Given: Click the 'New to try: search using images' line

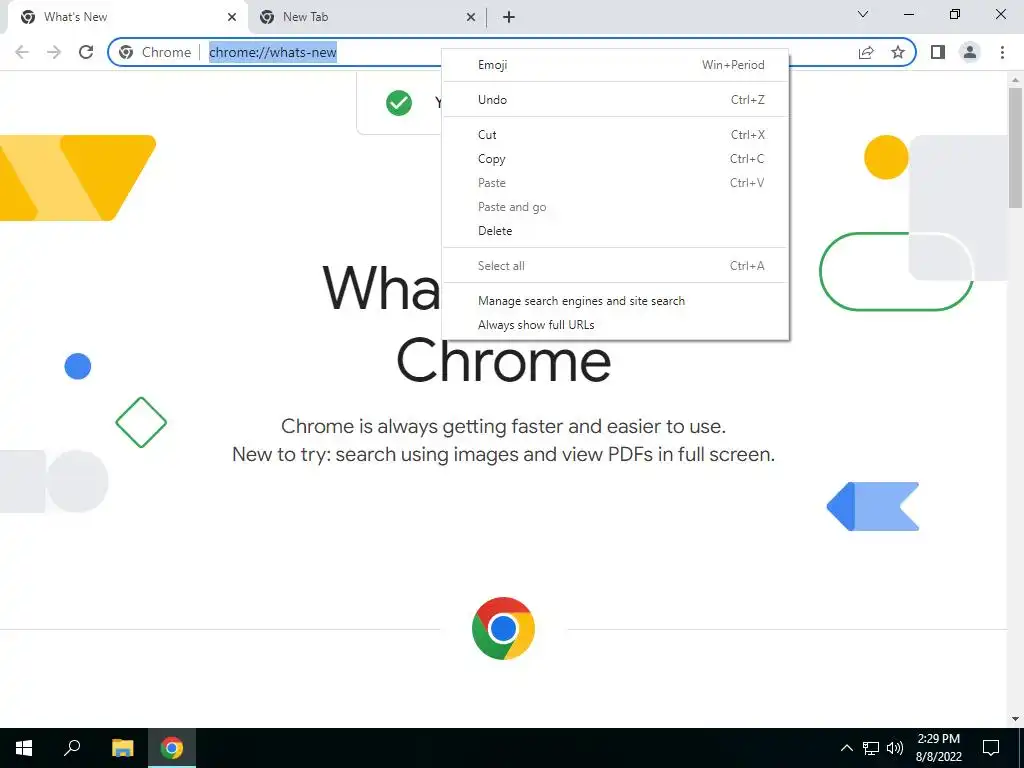Looking at the screenshot, I should pos(504,455).
